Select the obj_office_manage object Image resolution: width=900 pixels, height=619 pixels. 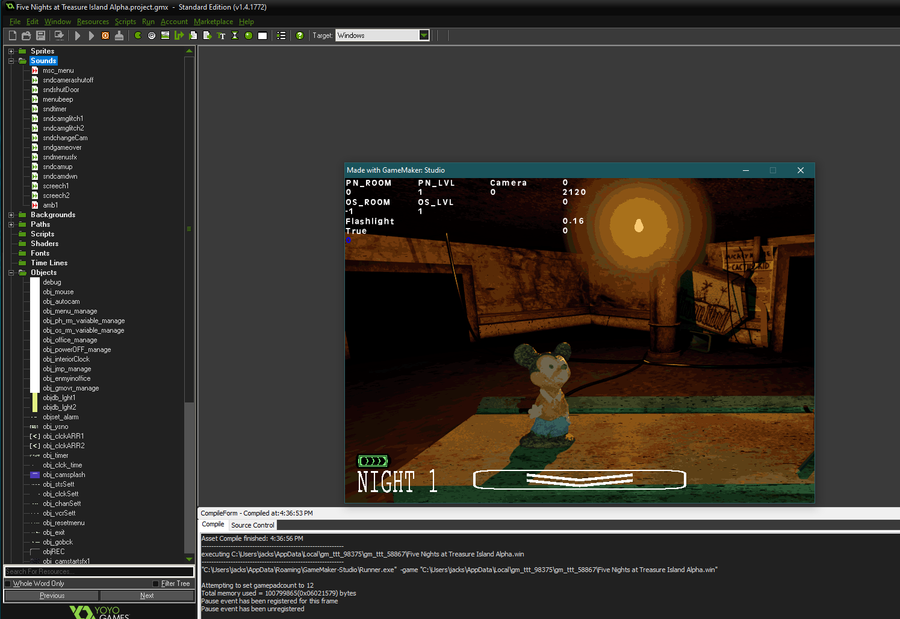[x=69, y=340]
